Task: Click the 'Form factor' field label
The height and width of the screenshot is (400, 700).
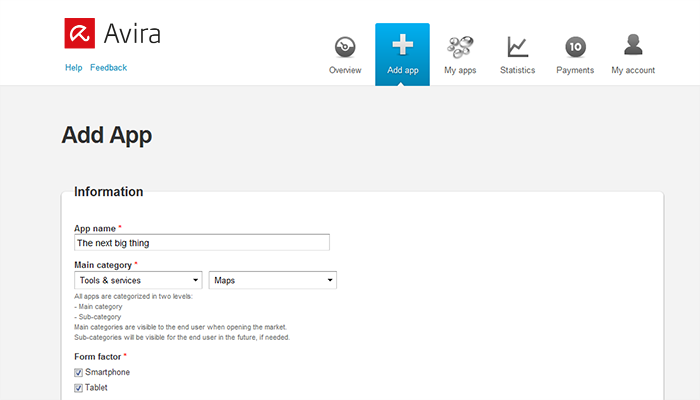Action: click(x=97, y=356)
